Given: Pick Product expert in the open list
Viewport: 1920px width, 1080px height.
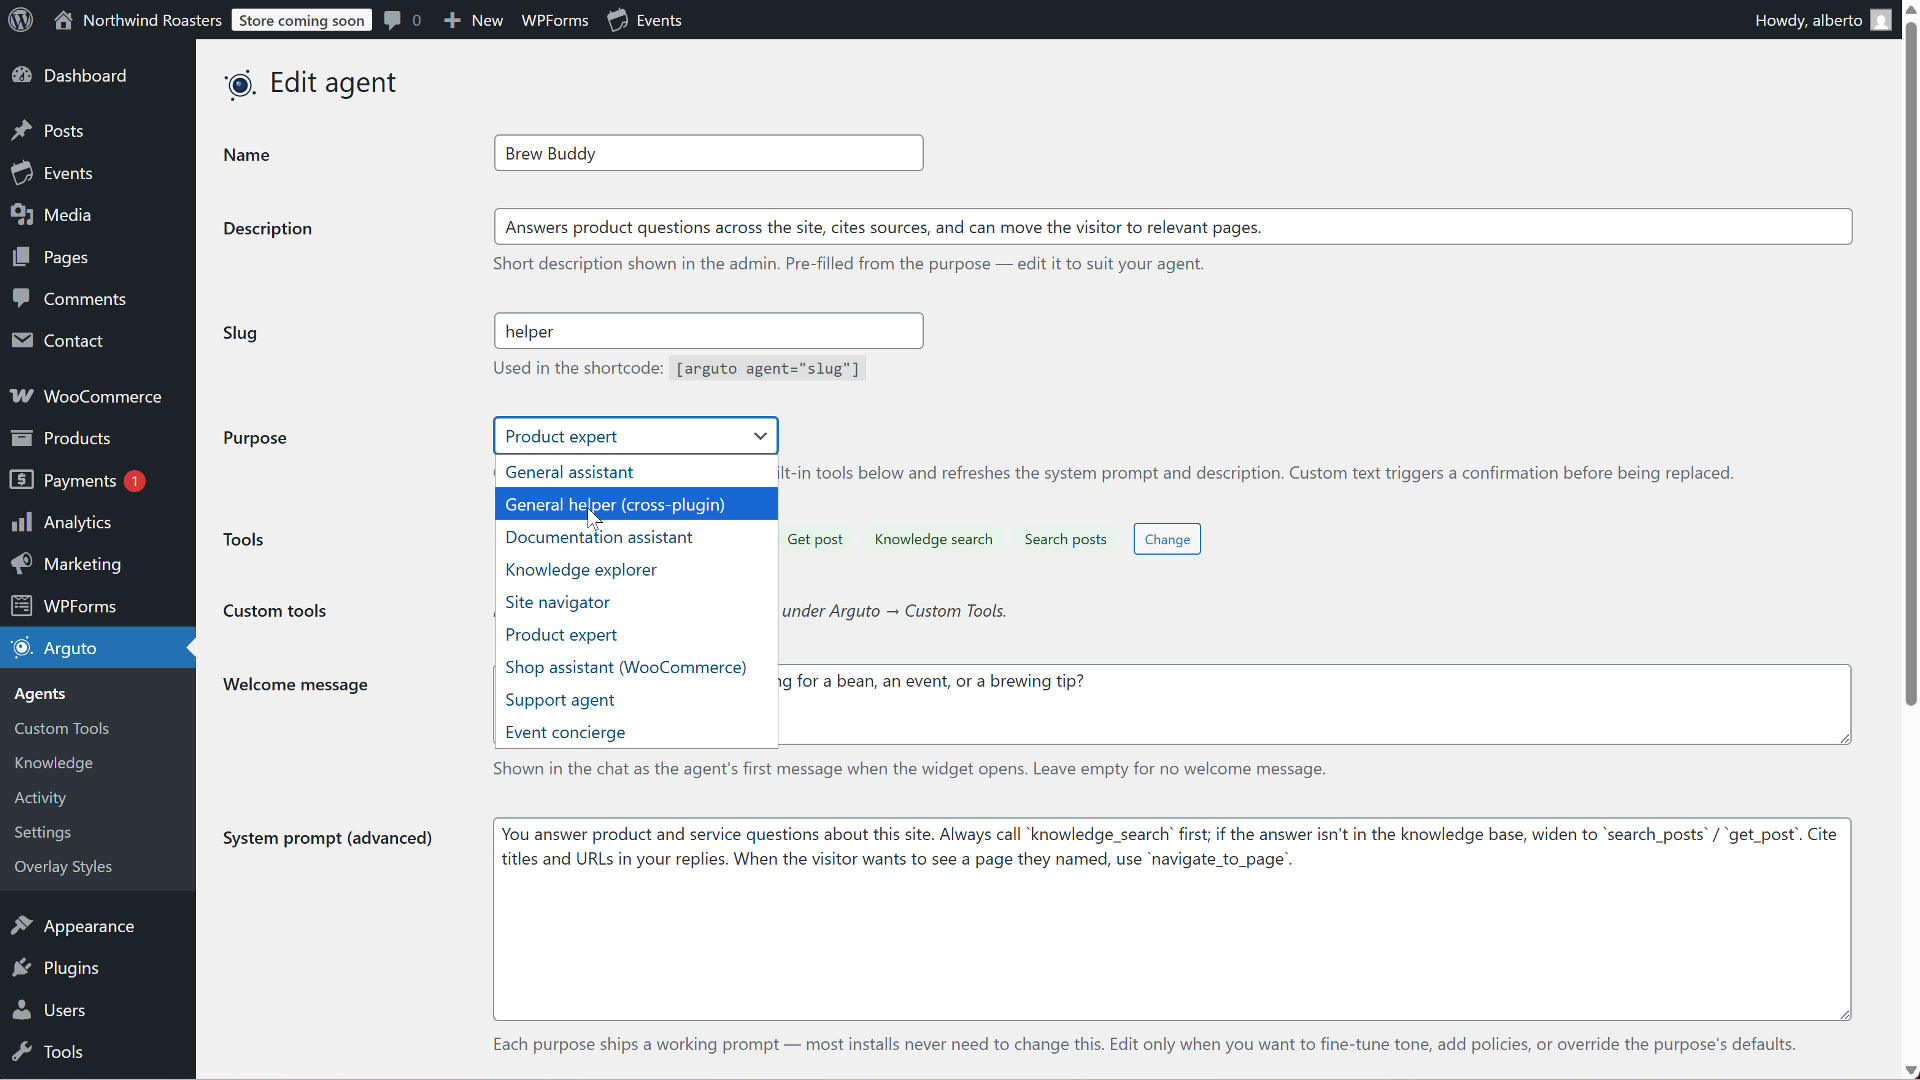Looking at the screenshot, I should coord(636,635).
